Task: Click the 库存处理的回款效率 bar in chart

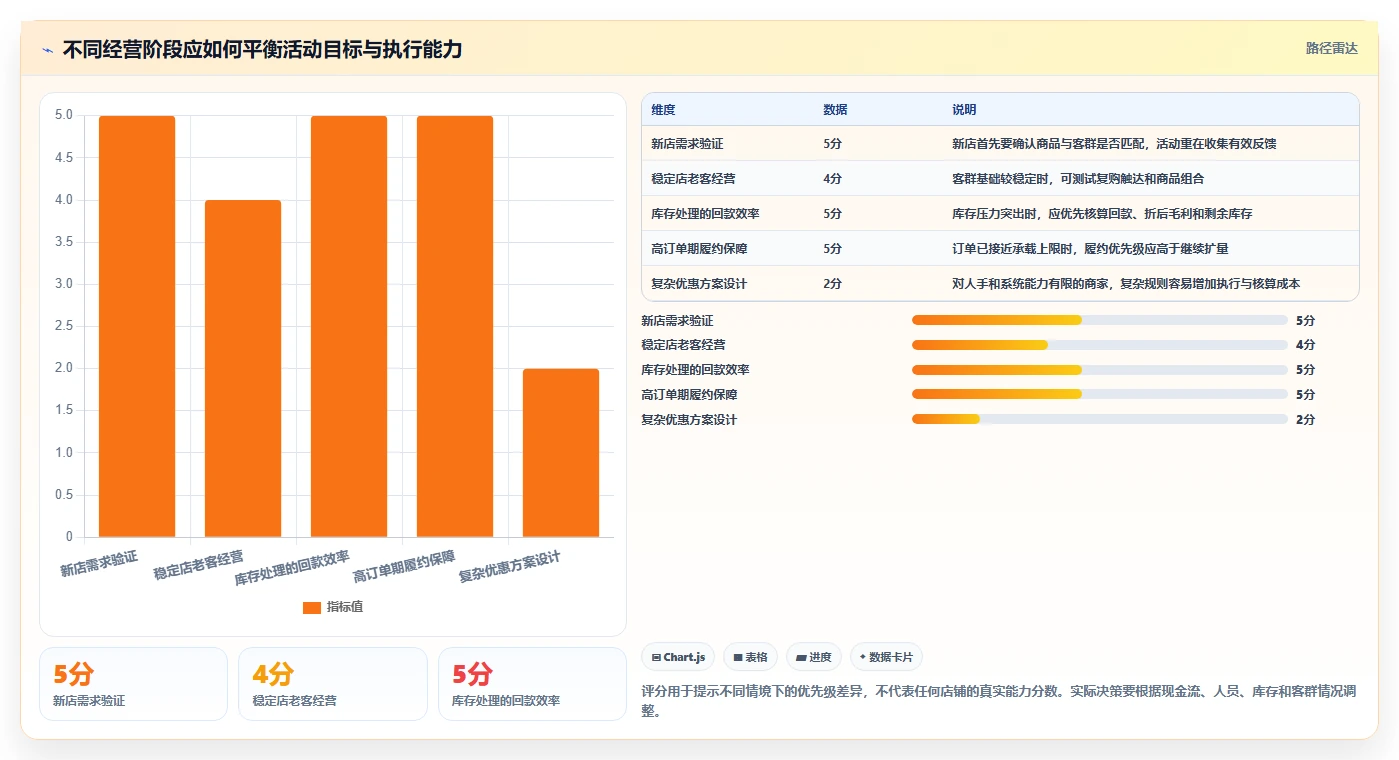Action: point(349,326)
